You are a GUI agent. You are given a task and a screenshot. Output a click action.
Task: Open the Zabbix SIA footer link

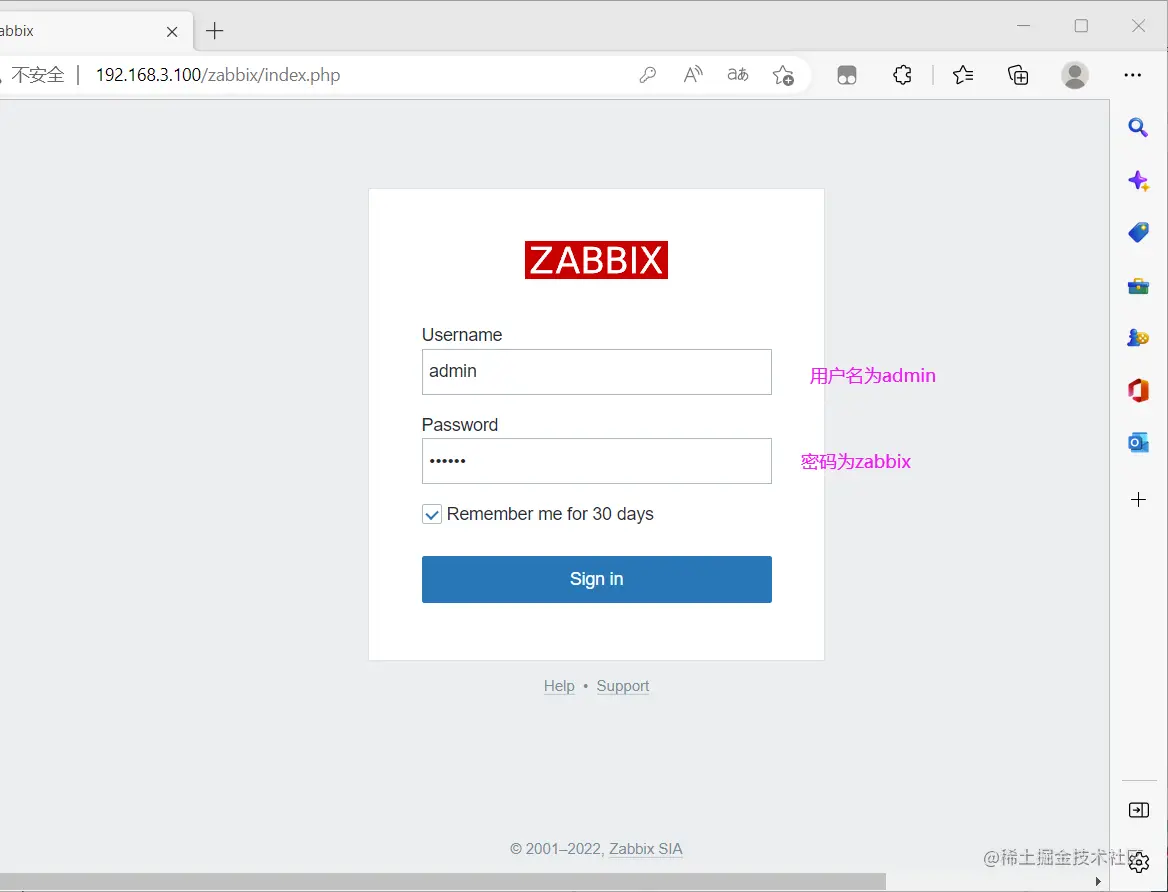pos(646,849)
